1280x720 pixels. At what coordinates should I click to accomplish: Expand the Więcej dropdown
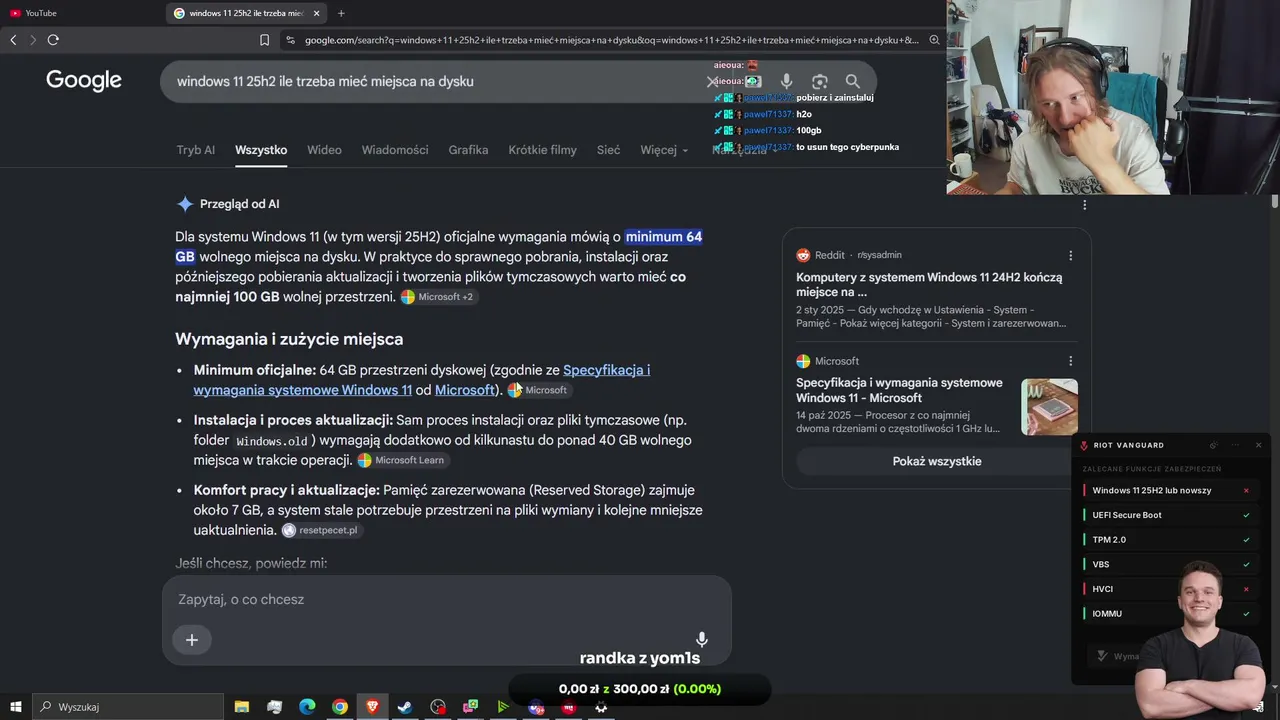click(x=664, y=150)
